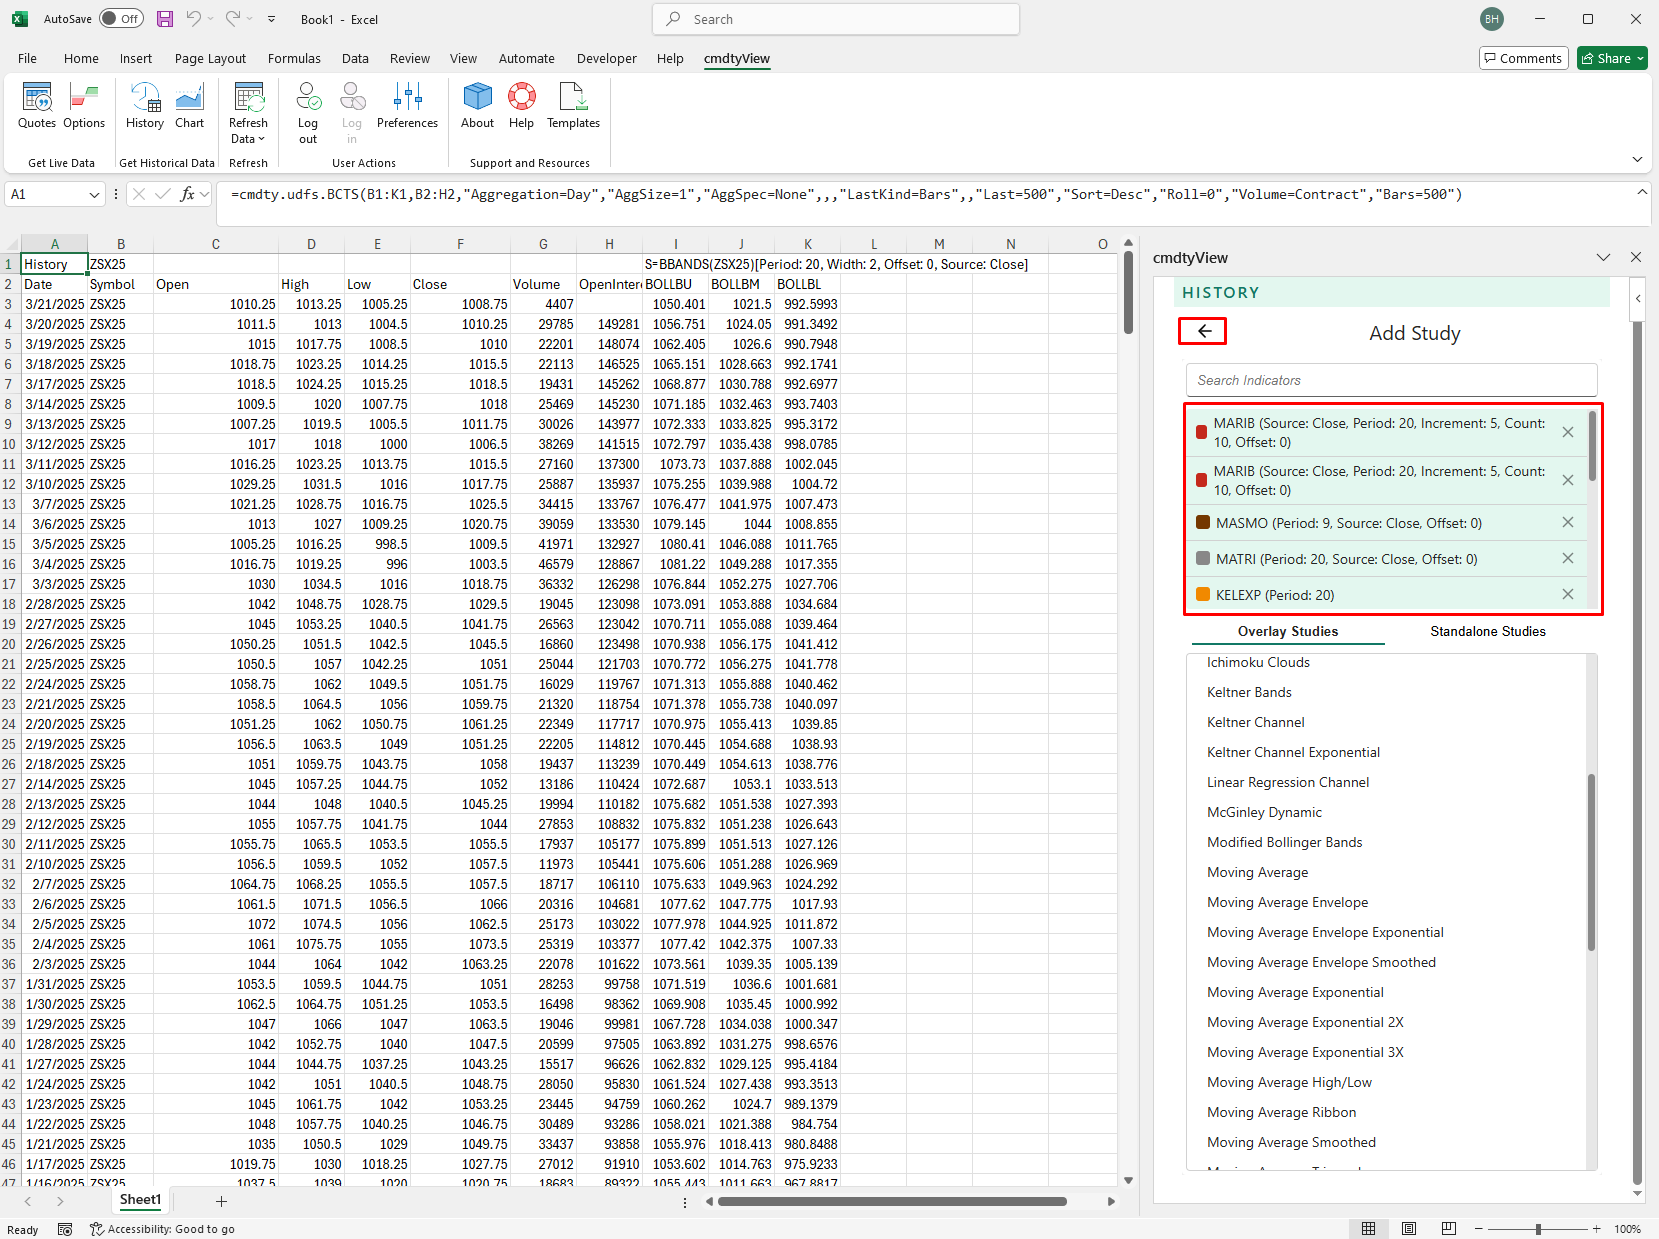Expand the formula bar

coord(1642,192)
